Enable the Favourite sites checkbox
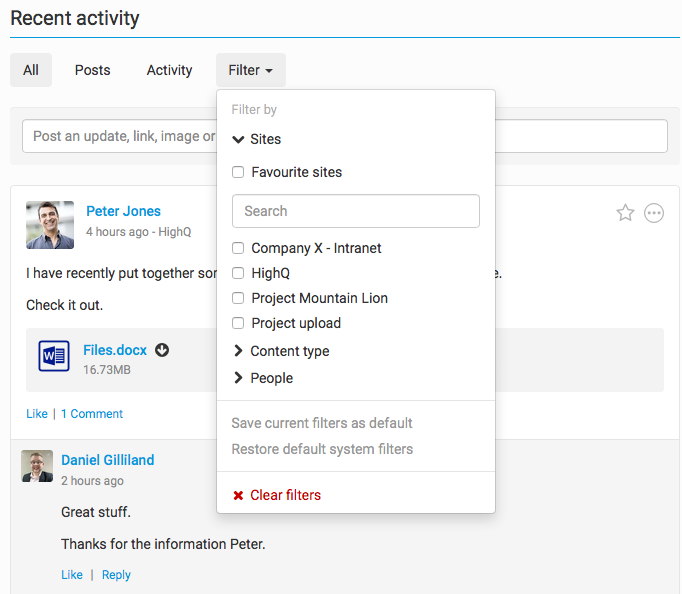Viewport: 682px width, 594px height. click(x=238, y=172)
